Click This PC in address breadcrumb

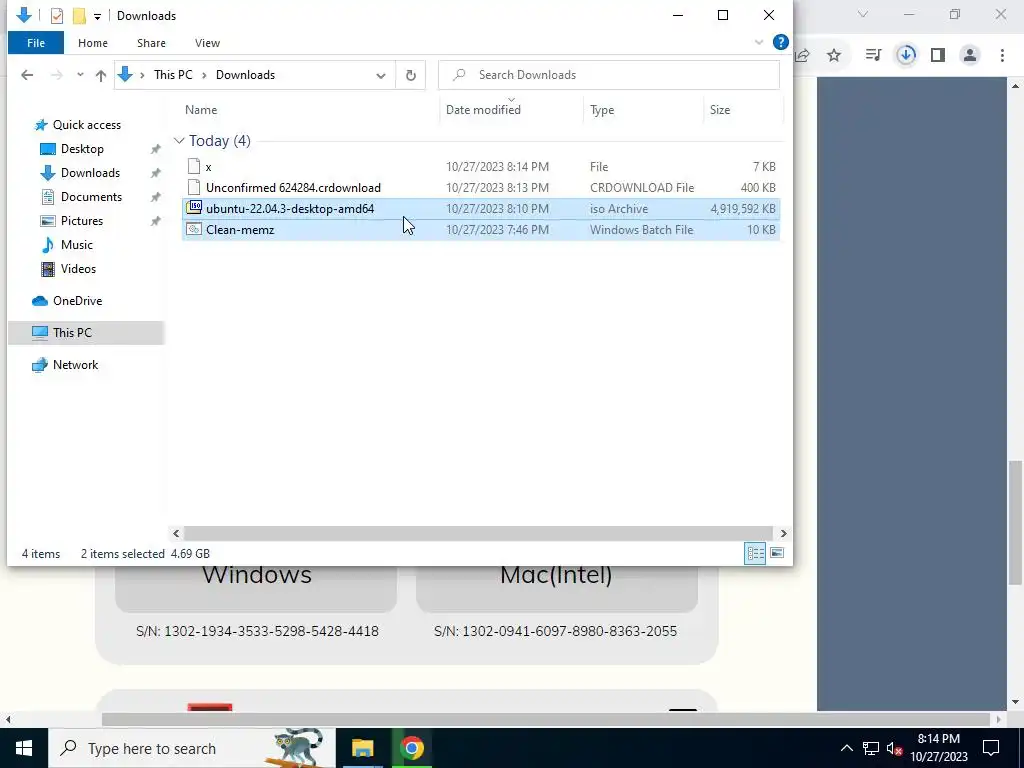coord(173,75)
